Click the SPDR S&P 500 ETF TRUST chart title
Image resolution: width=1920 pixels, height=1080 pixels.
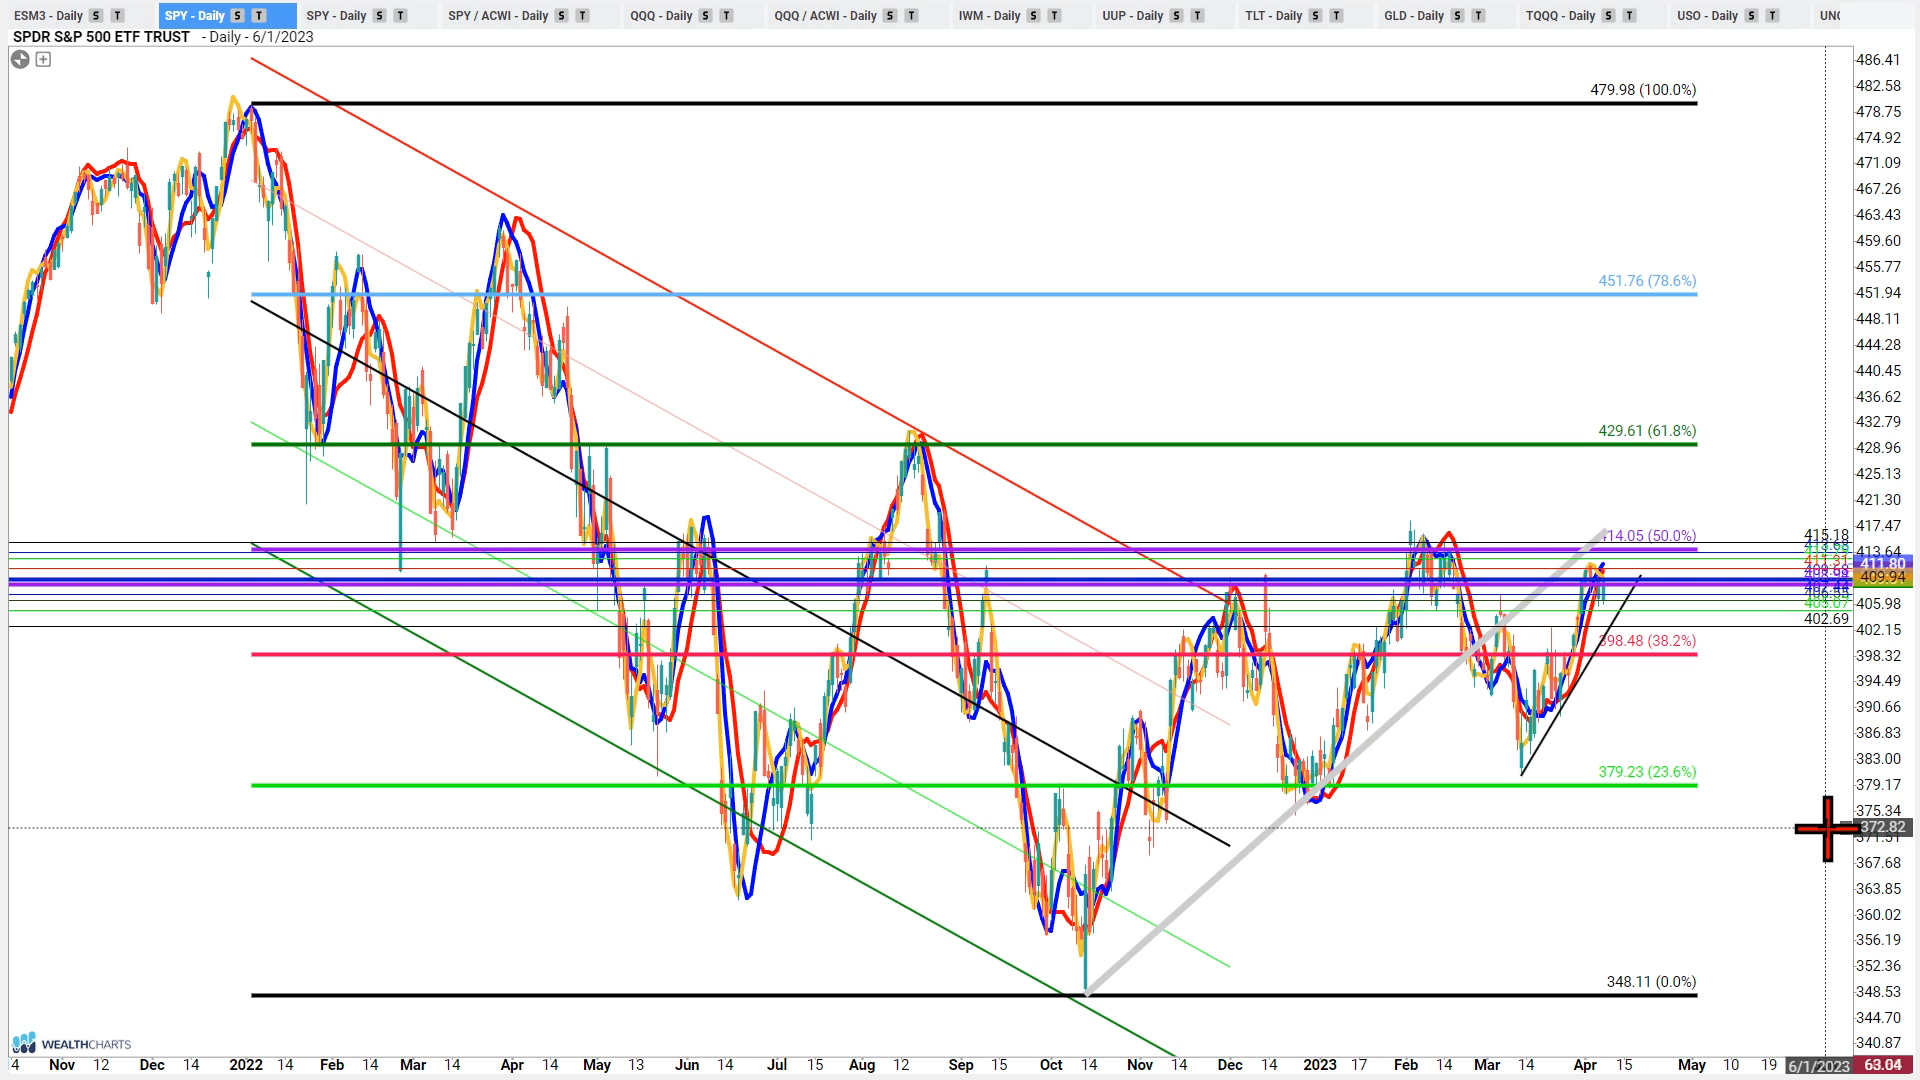click(x=101, y=37)
